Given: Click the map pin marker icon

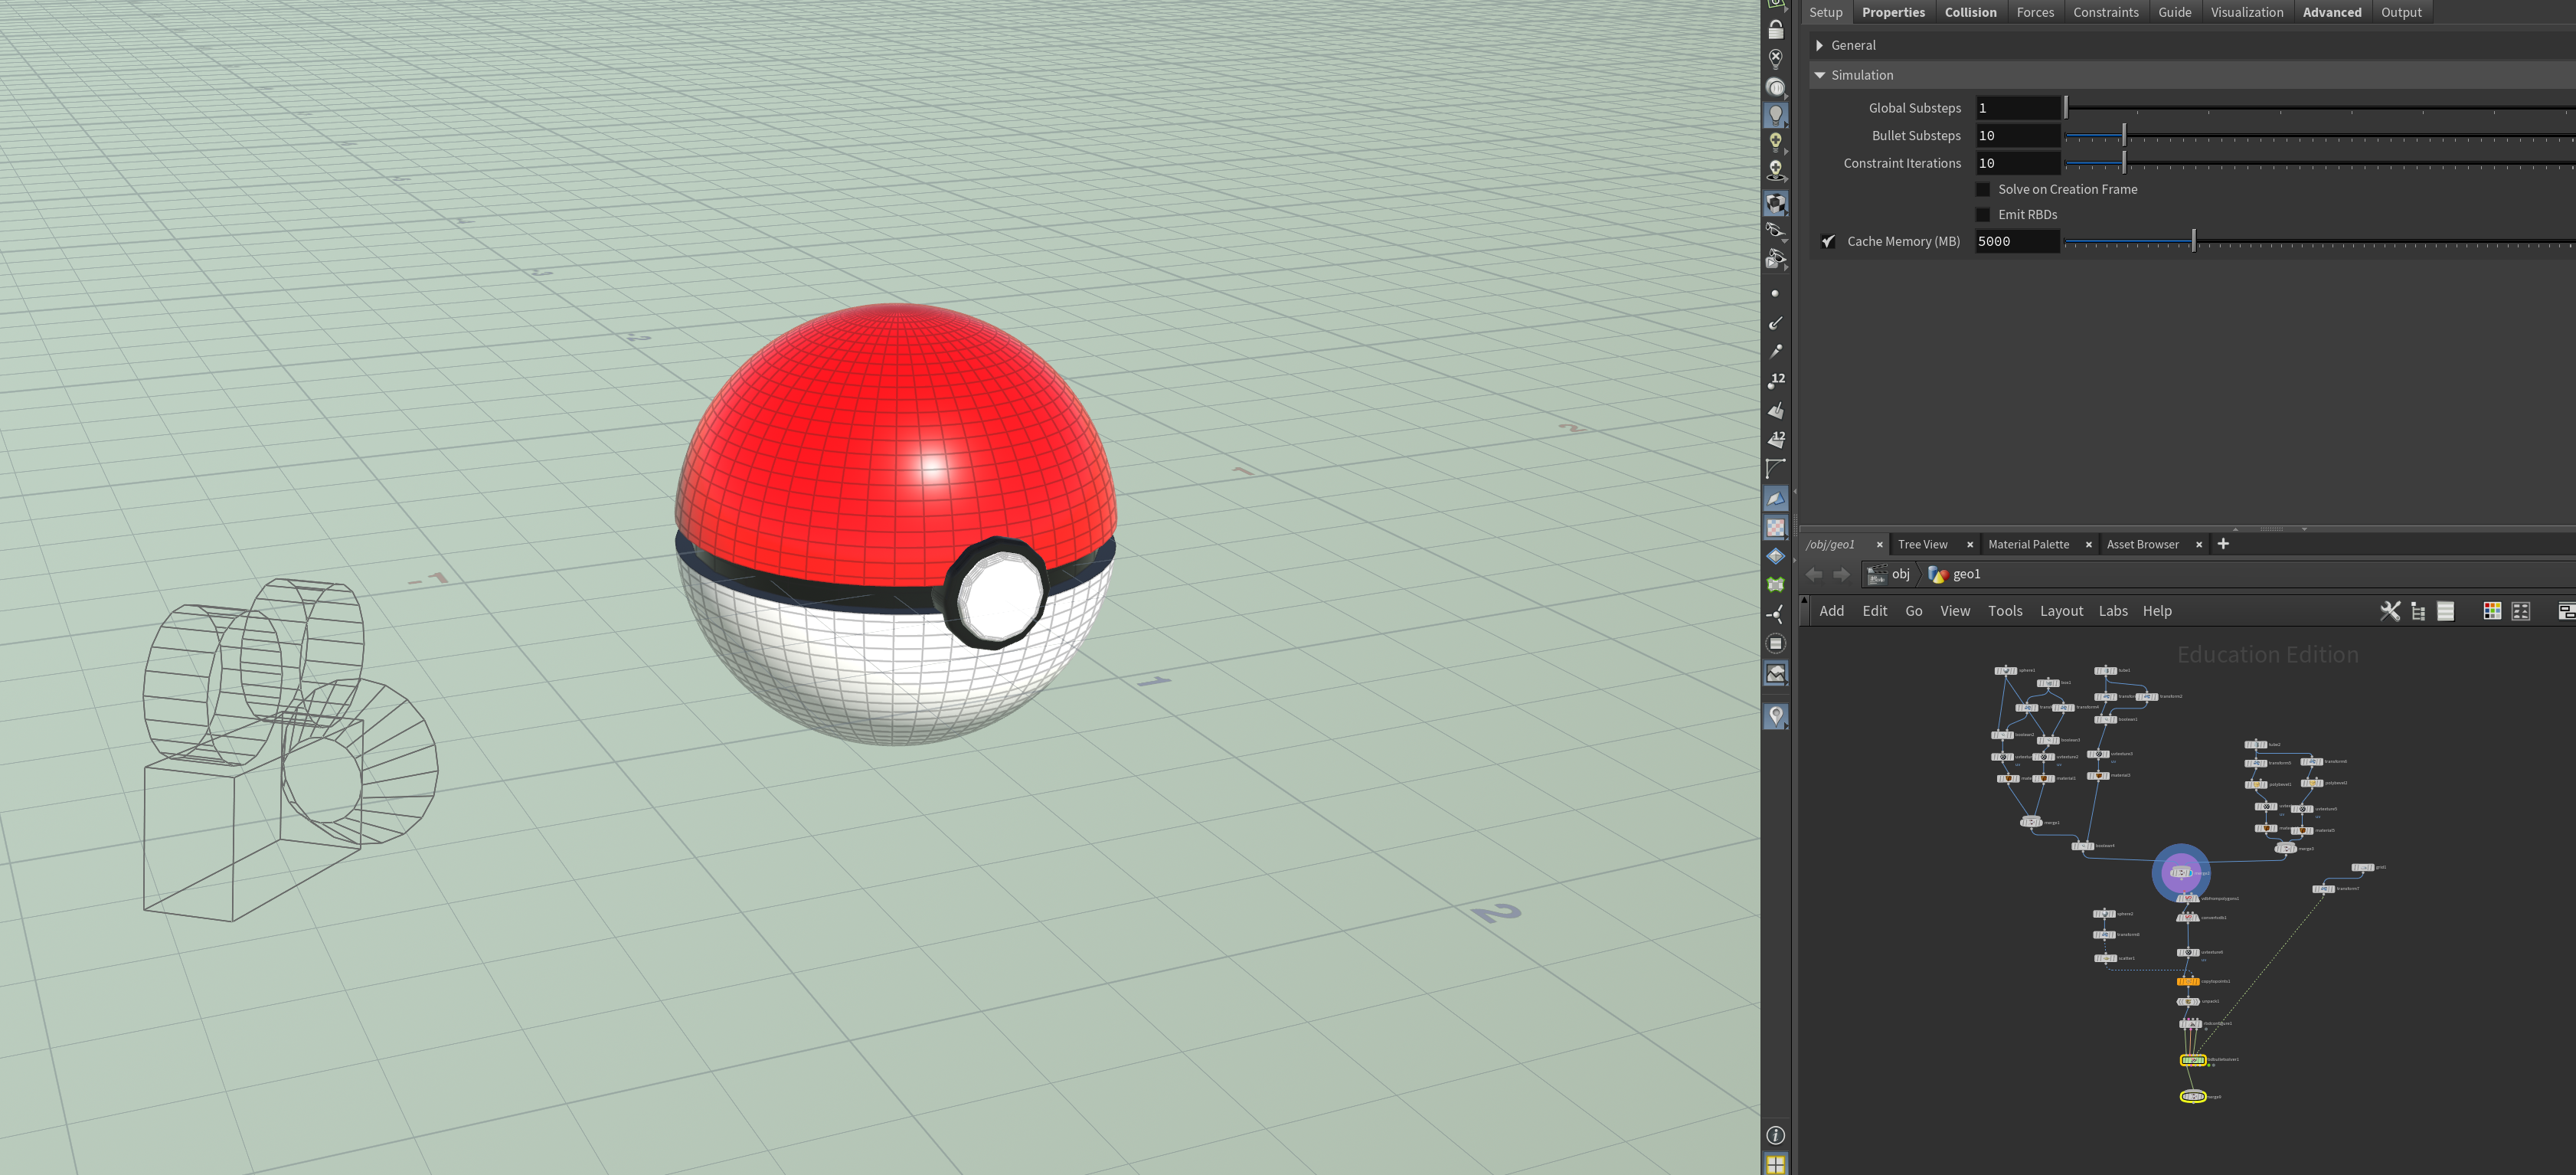Looking at the screenshot, I should 1775,715.
